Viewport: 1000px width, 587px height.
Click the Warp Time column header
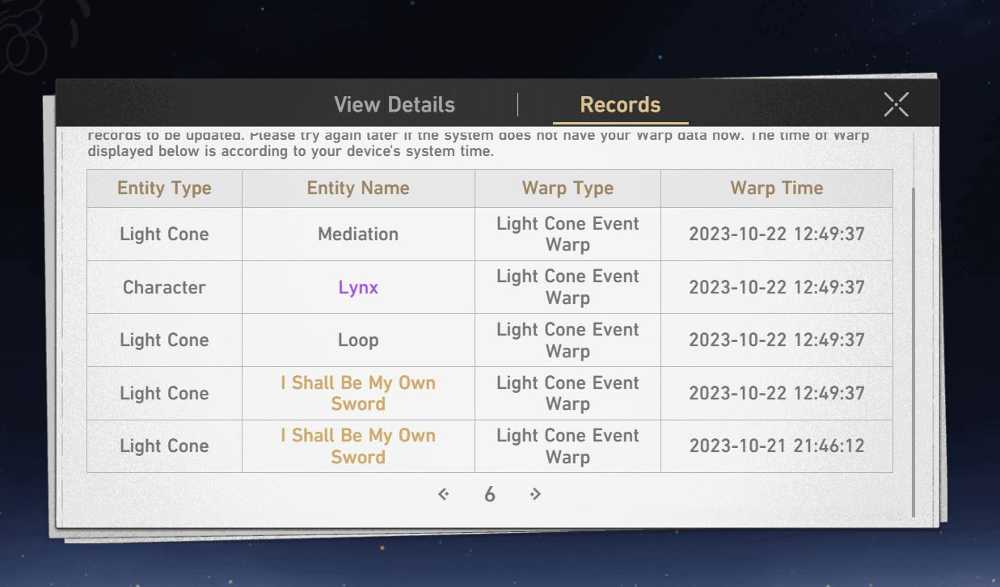click(x=777, y=188)
